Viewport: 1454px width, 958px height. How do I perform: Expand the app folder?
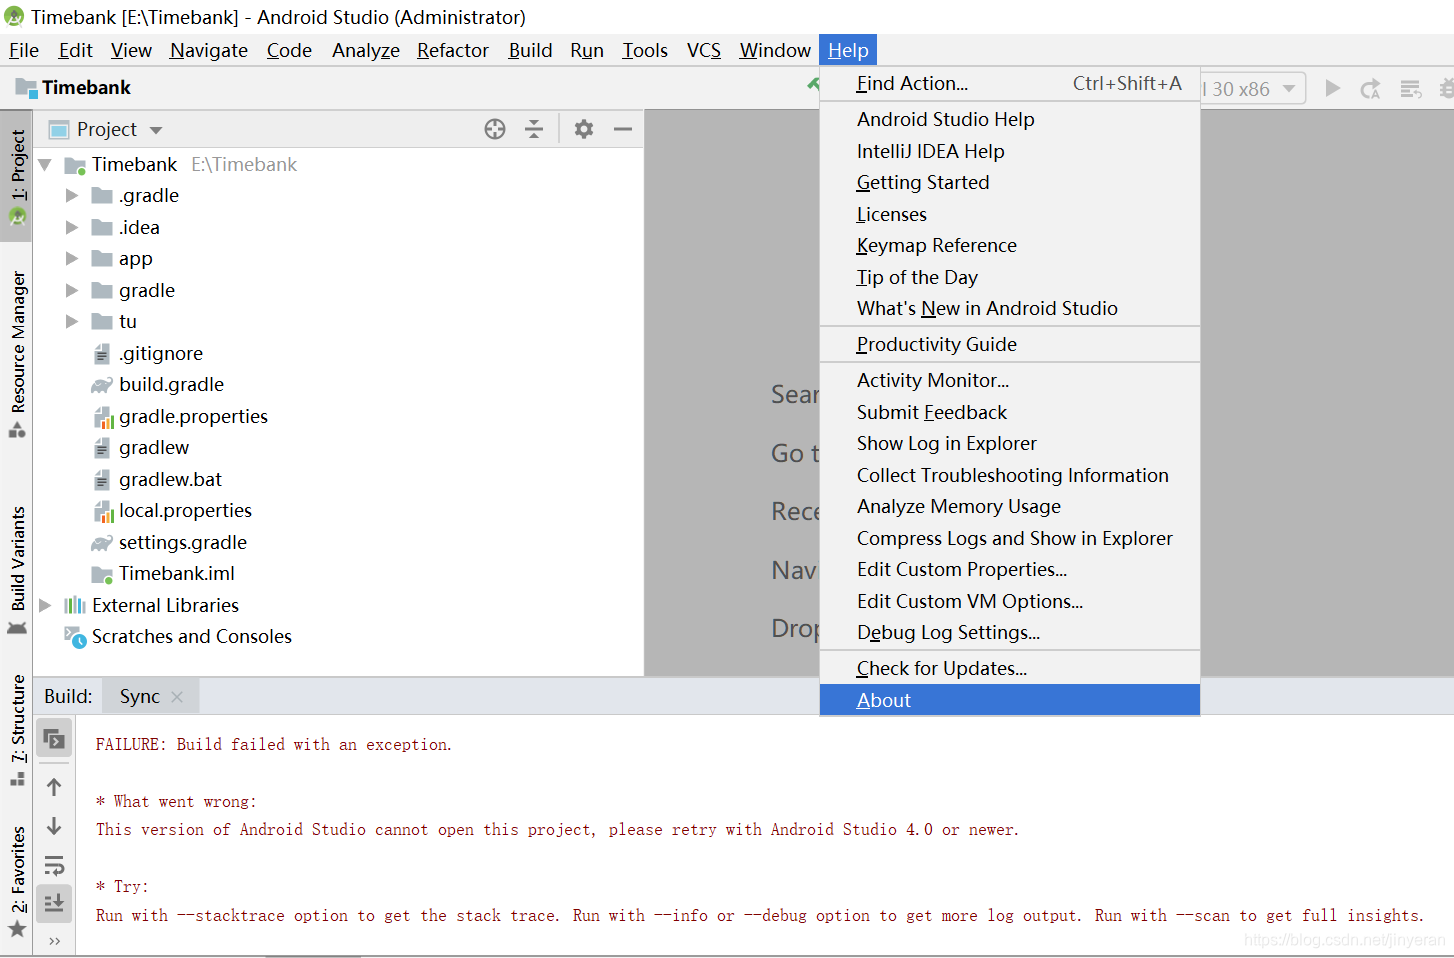point(72,259)
